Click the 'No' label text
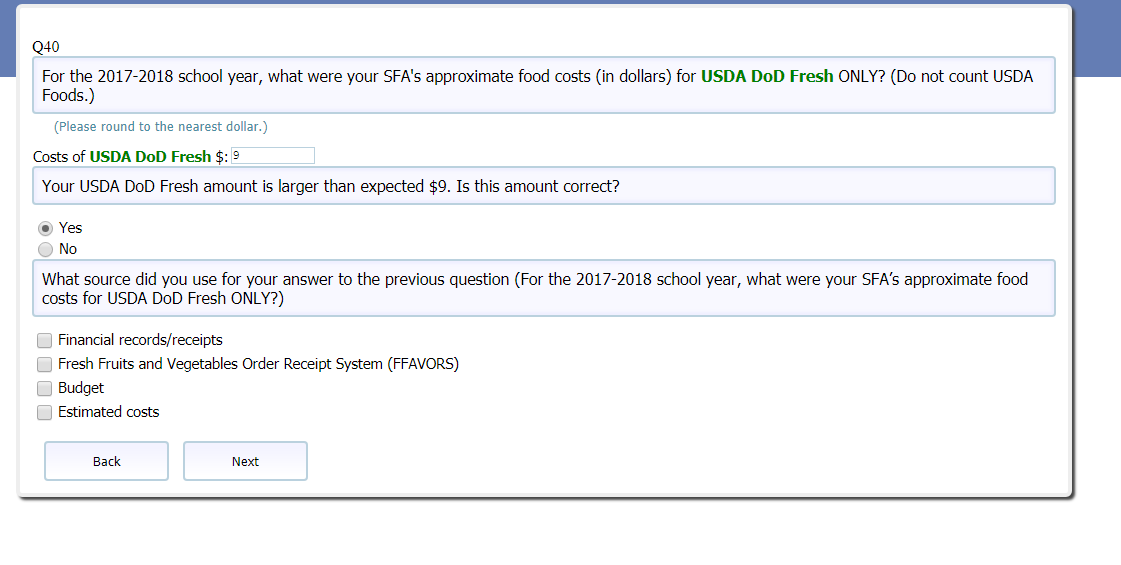Screen dimensions: 1121x565 coord(68,249)
